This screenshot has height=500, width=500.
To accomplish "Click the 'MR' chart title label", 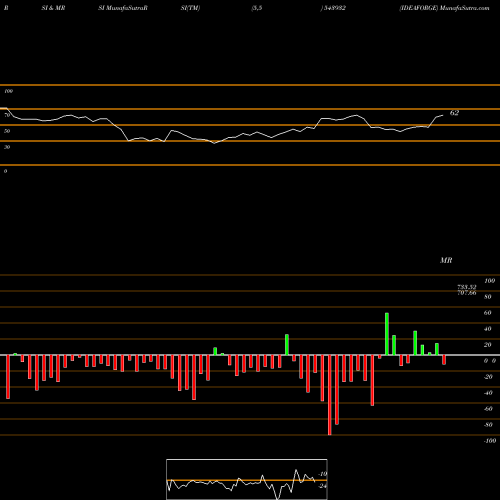I will point(446,260).
